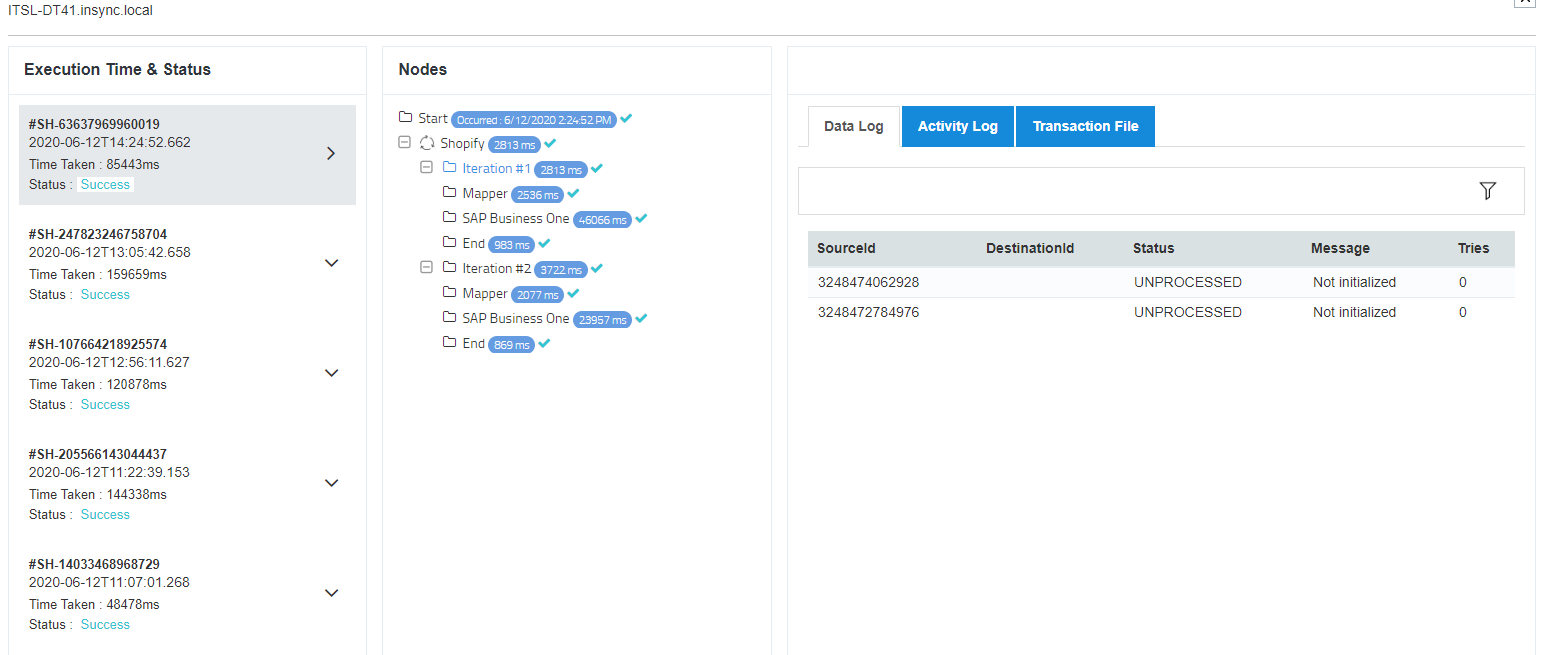Open the Transaction File tab
The height and width of the screenshot is (655, 1541).
tap(1085, 126)
